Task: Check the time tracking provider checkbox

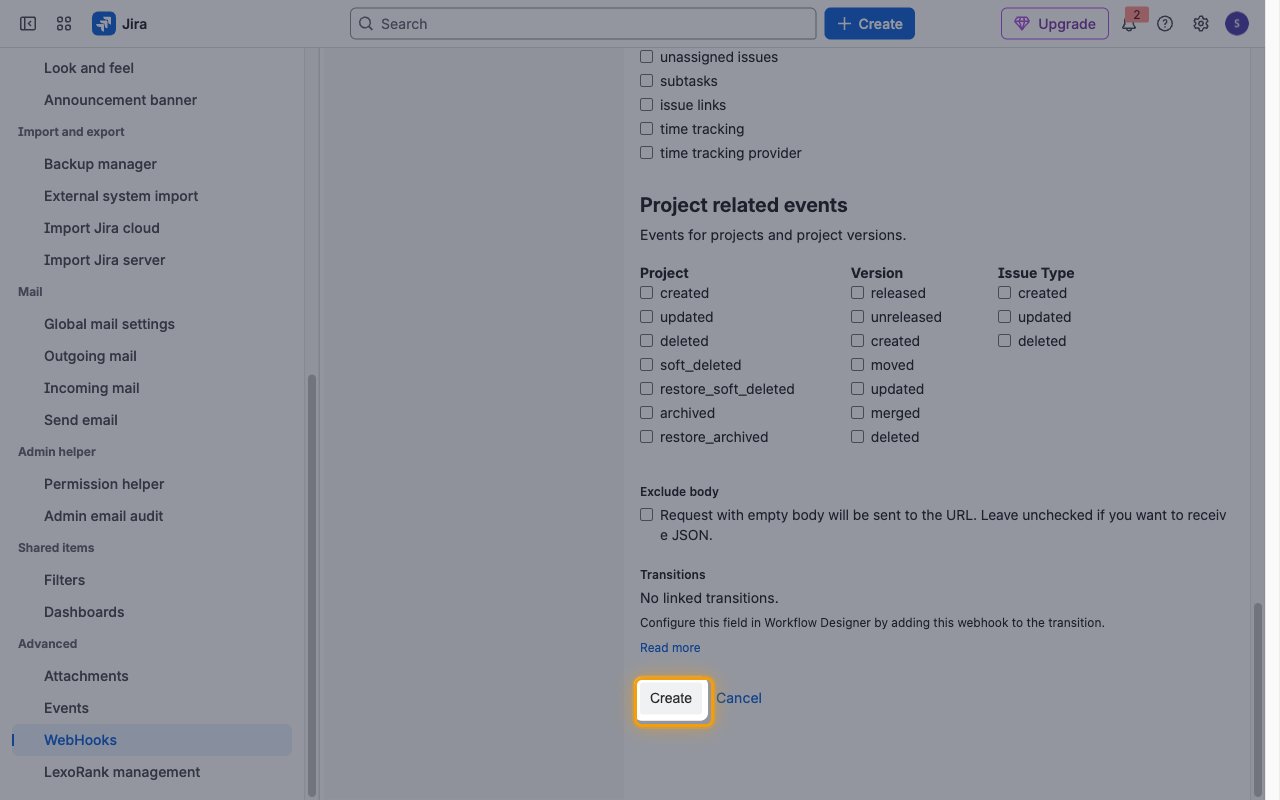Action: (647, 153)
